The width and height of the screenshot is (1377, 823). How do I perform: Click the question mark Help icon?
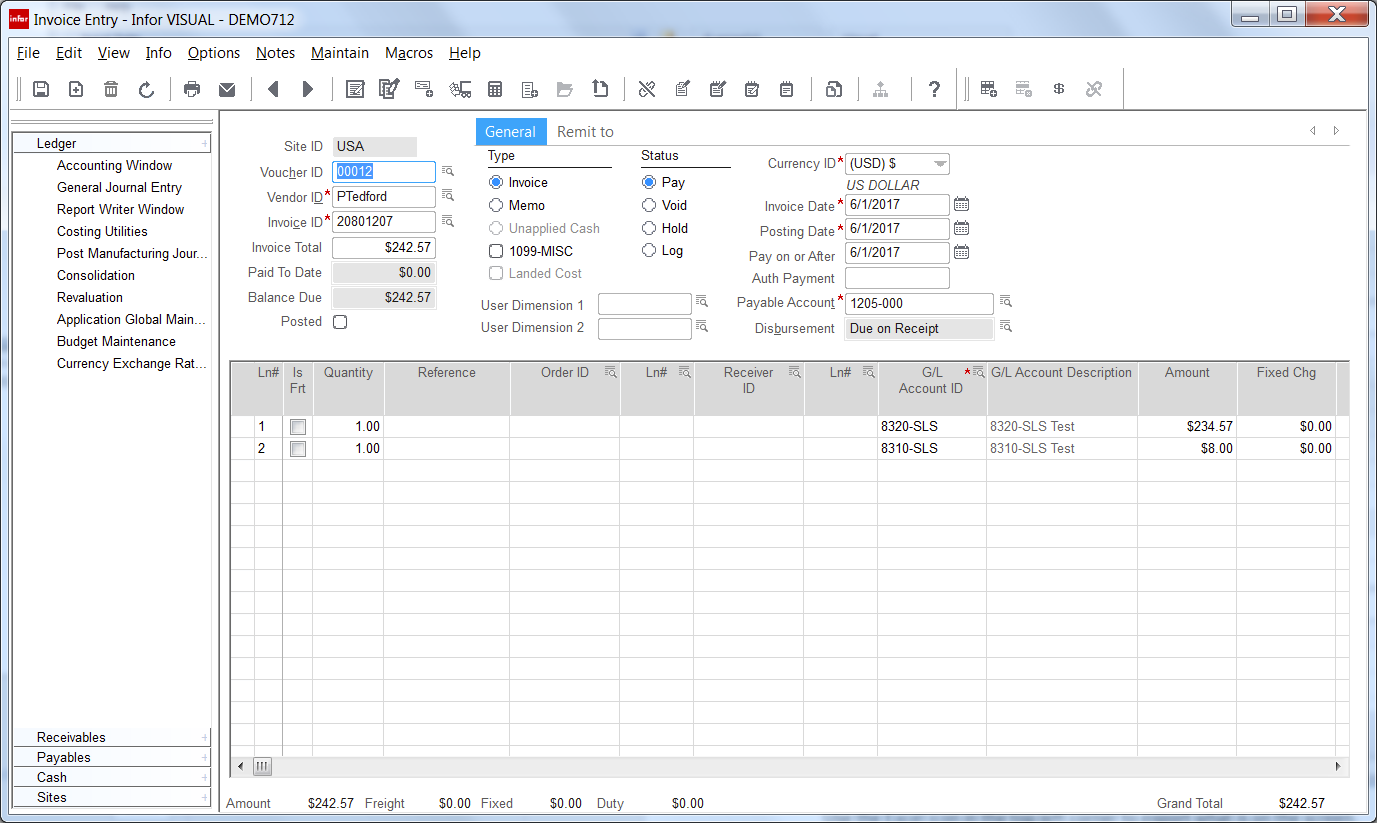pos(934,89)
